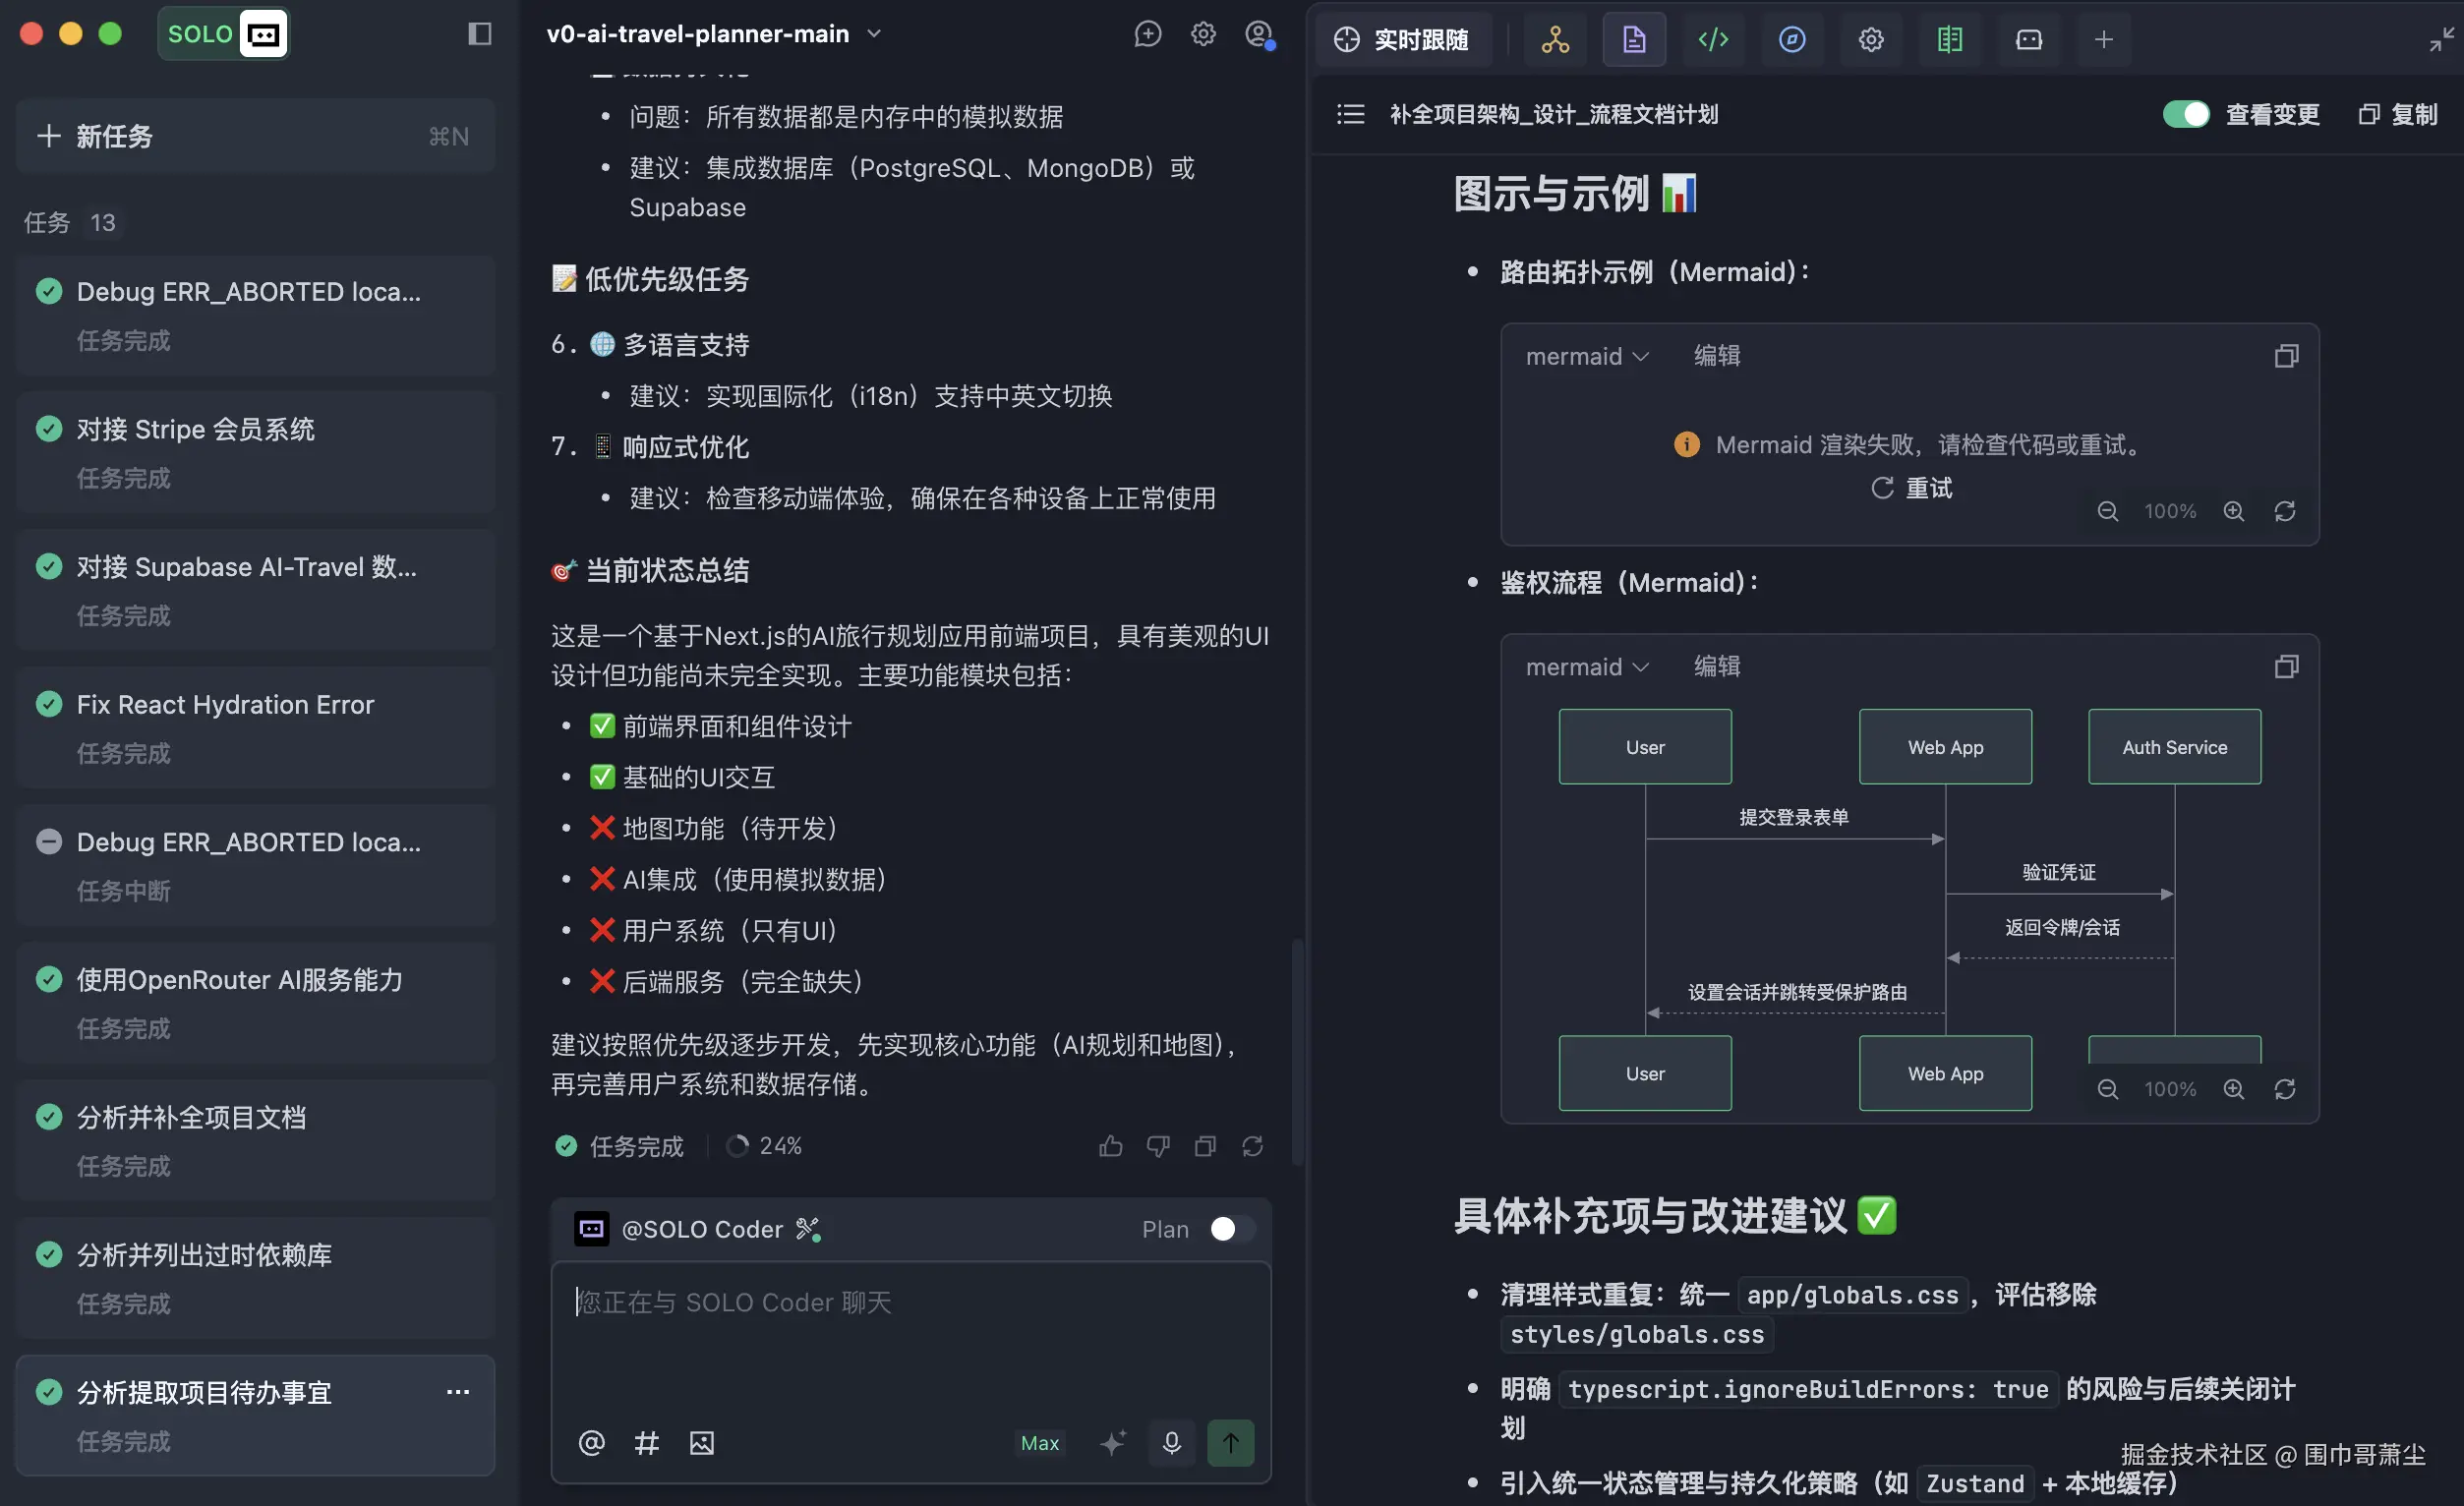Select the code view icon in right toolbar
The image size is (2464, 1506).
coord(1713,40)
